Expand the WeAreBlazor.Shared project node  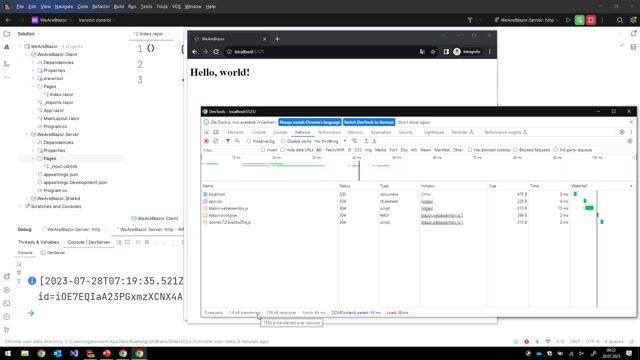tap(27, 198)
